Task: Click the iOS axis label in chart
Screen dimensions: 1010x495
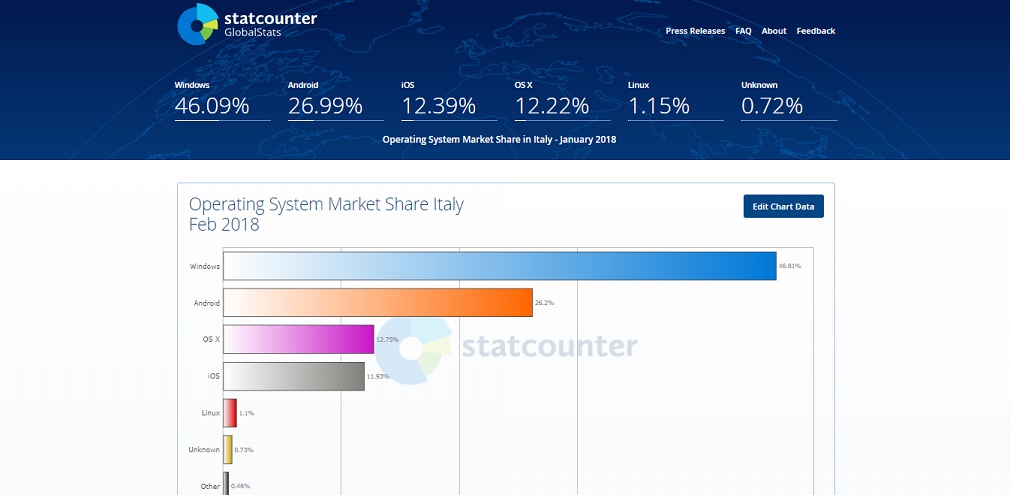Action: pos(214,376)
